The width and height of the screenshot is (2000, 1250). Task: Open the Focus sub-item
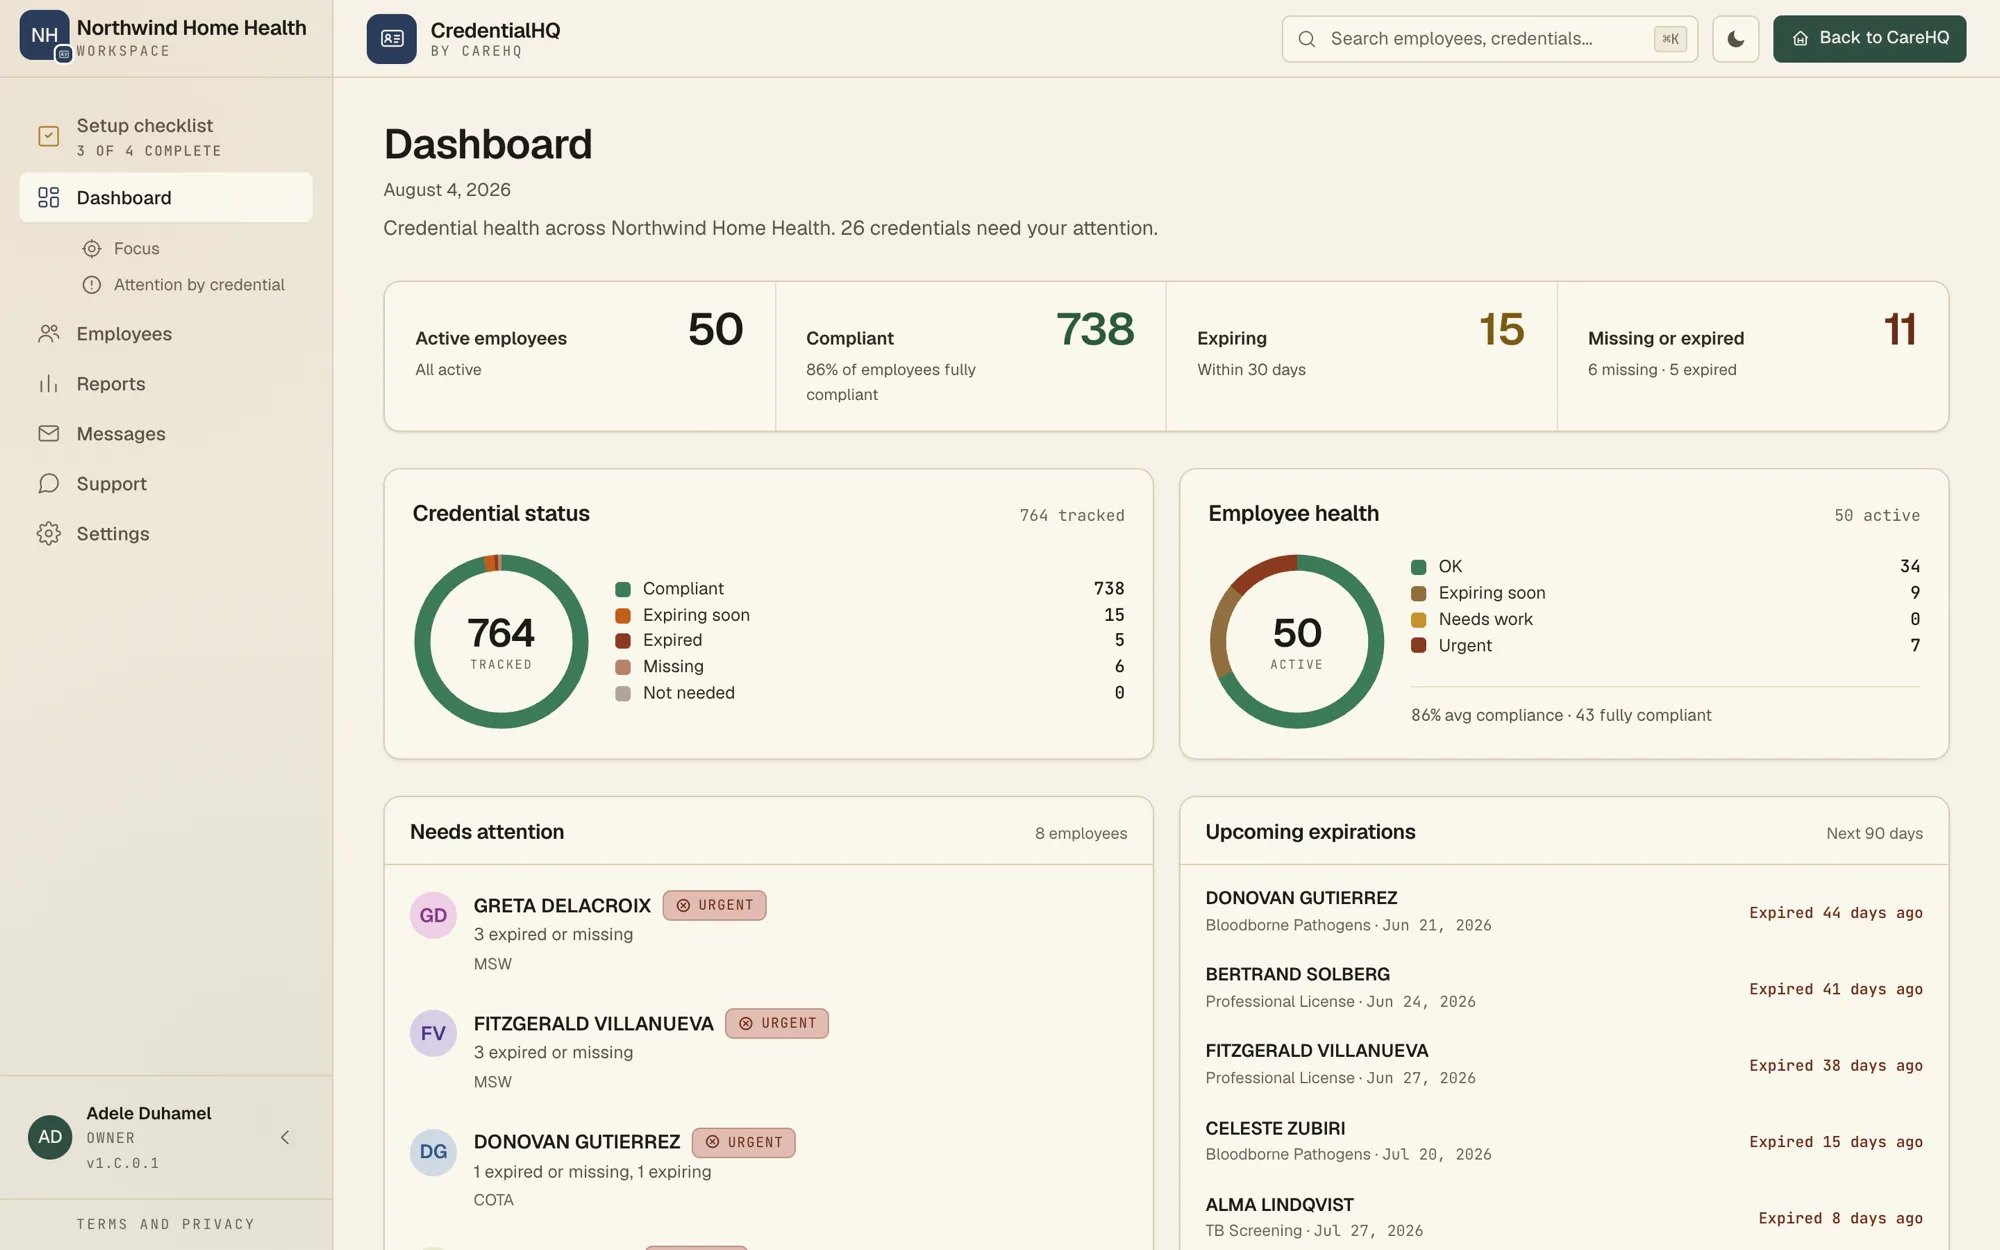coord(136,248)
